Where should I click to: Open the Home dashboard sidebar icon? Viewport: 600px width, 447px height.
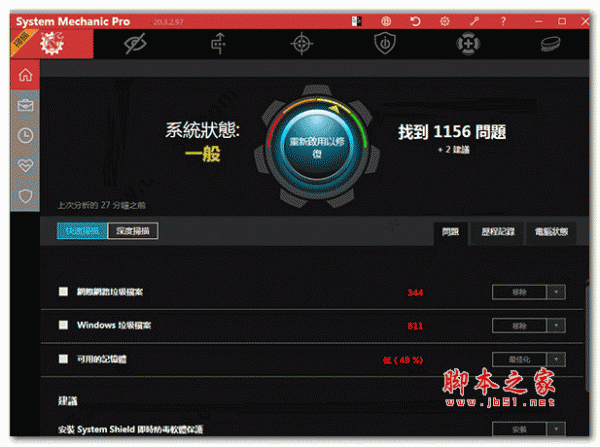(x=25, y=75)
